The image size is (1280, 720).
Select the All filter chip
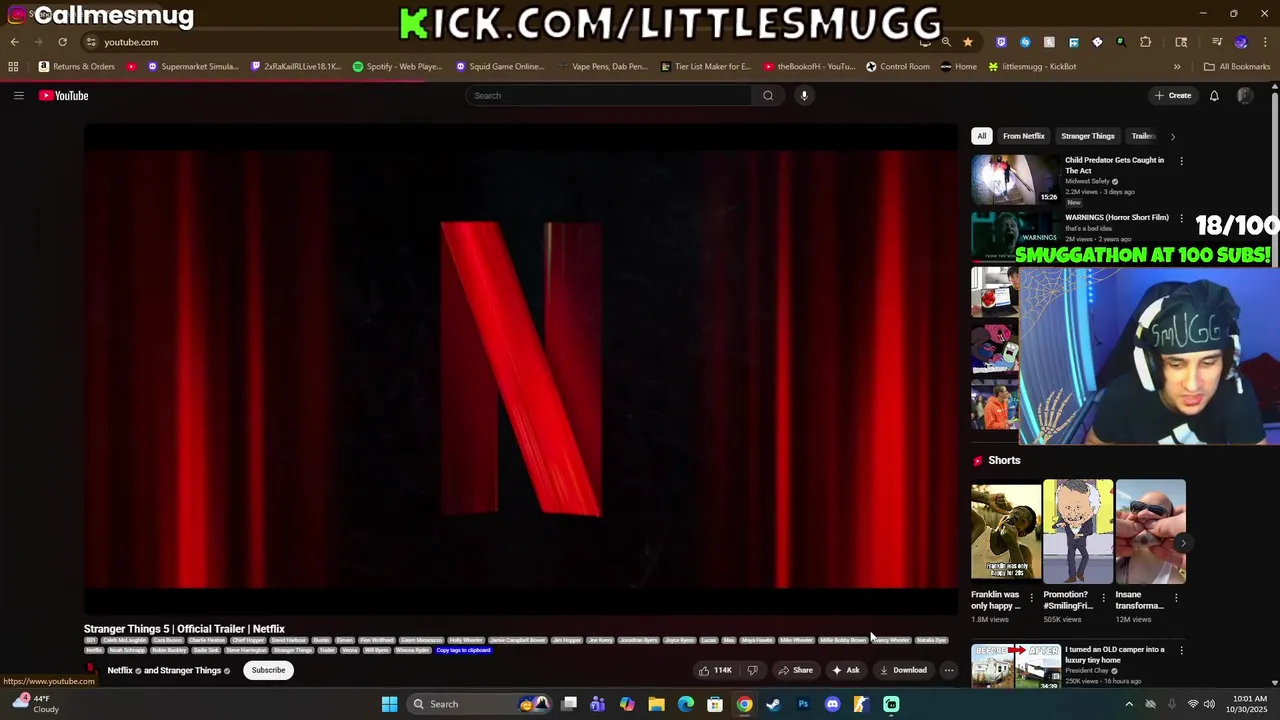[982, 136]
